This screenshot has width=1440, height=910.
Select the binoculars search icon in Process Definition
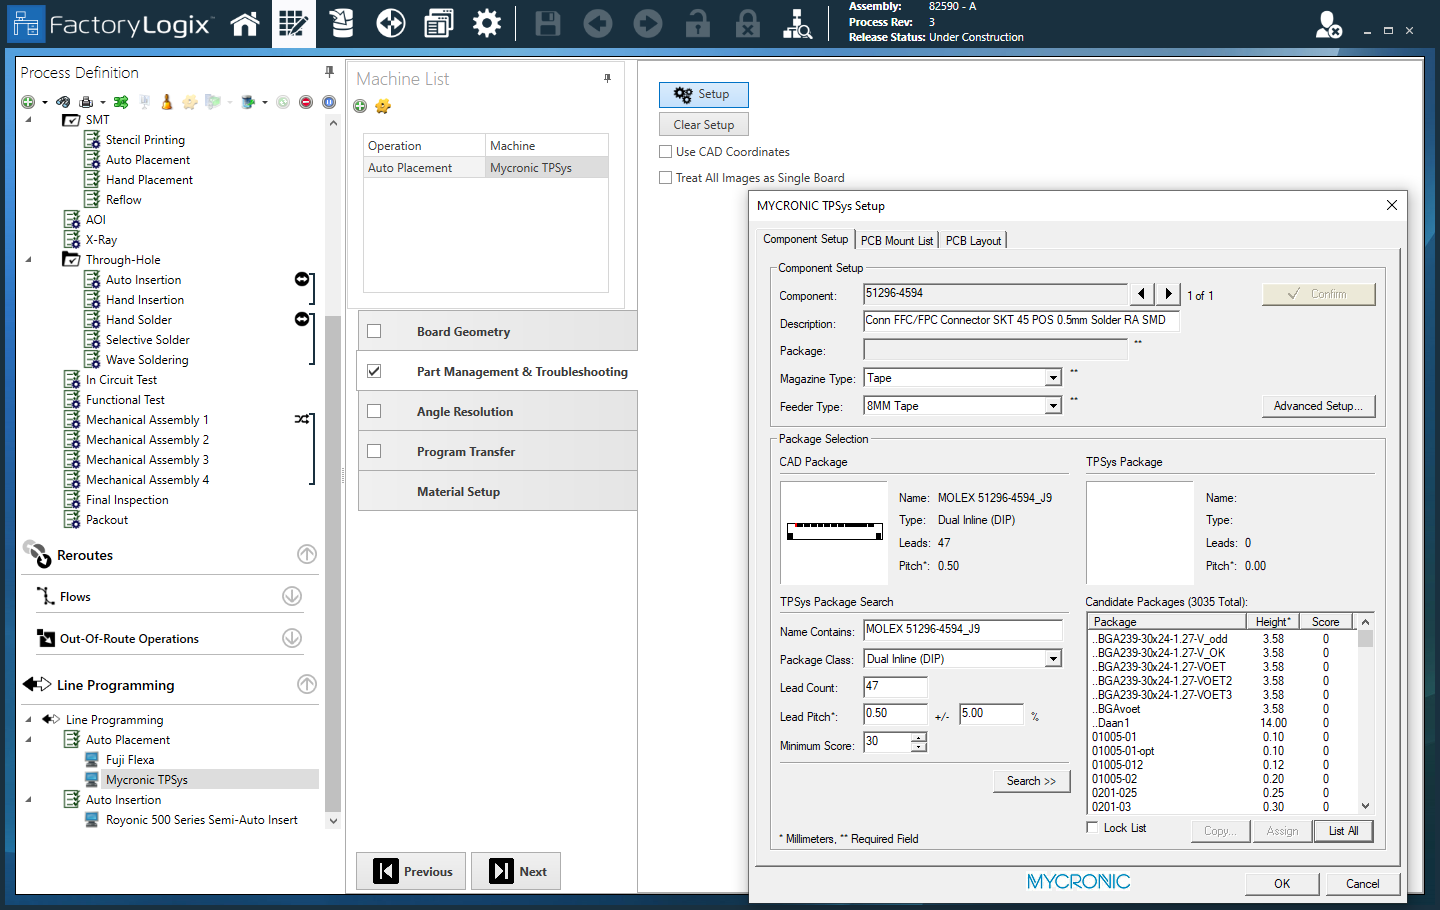pos(64,101)
